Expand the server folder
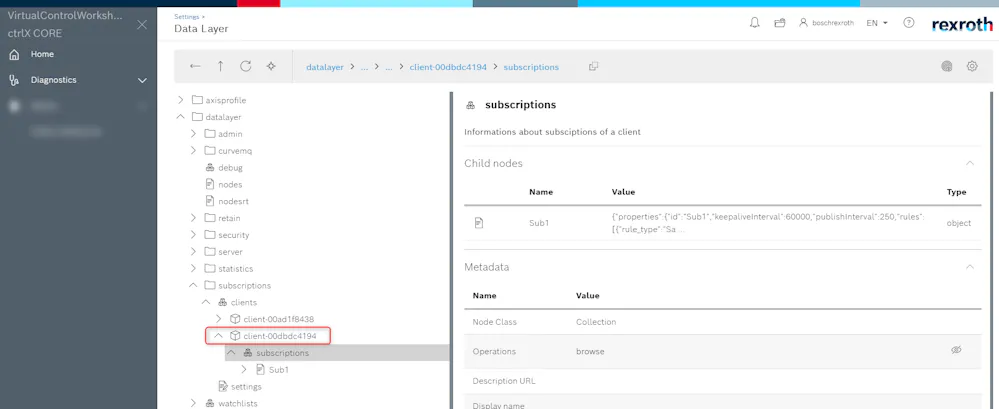The image size is (999, 409). pyautogui.click(x=193, y=252)
